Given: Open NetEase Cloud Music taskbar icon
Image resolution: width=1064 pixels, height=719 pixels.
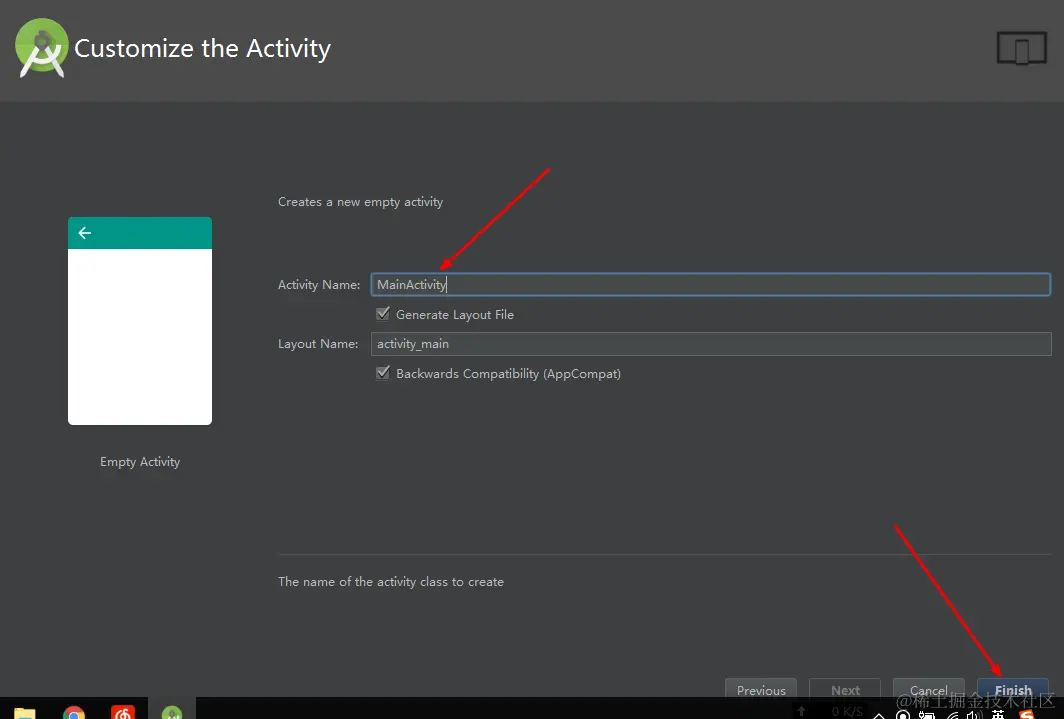Looking at the screenshot, I should [123, 712].
